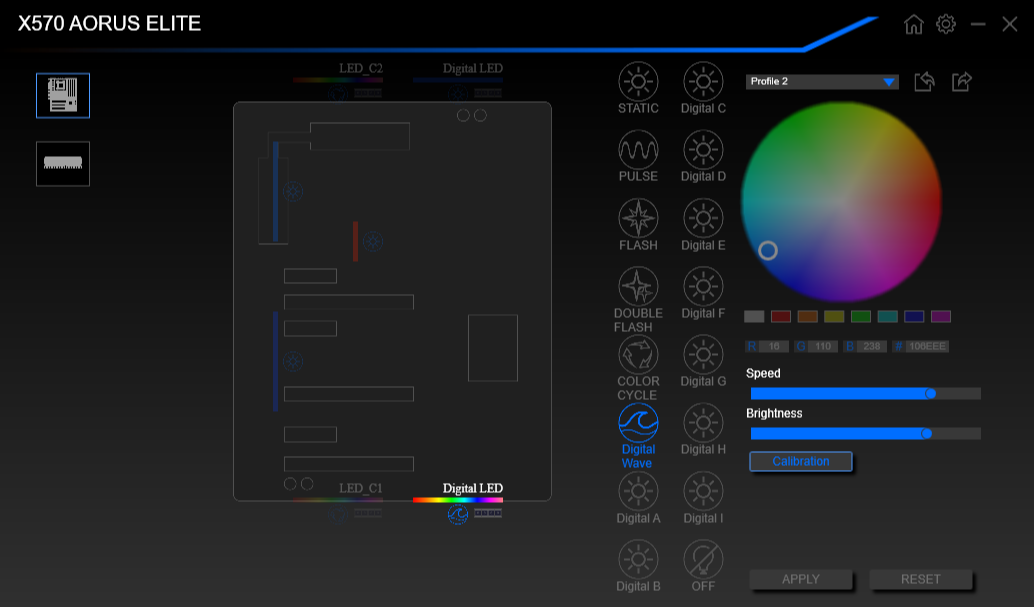The height and width of the screenshot is (607, 1034).
Task: Pick the Digital H effect
Action: 703,430
